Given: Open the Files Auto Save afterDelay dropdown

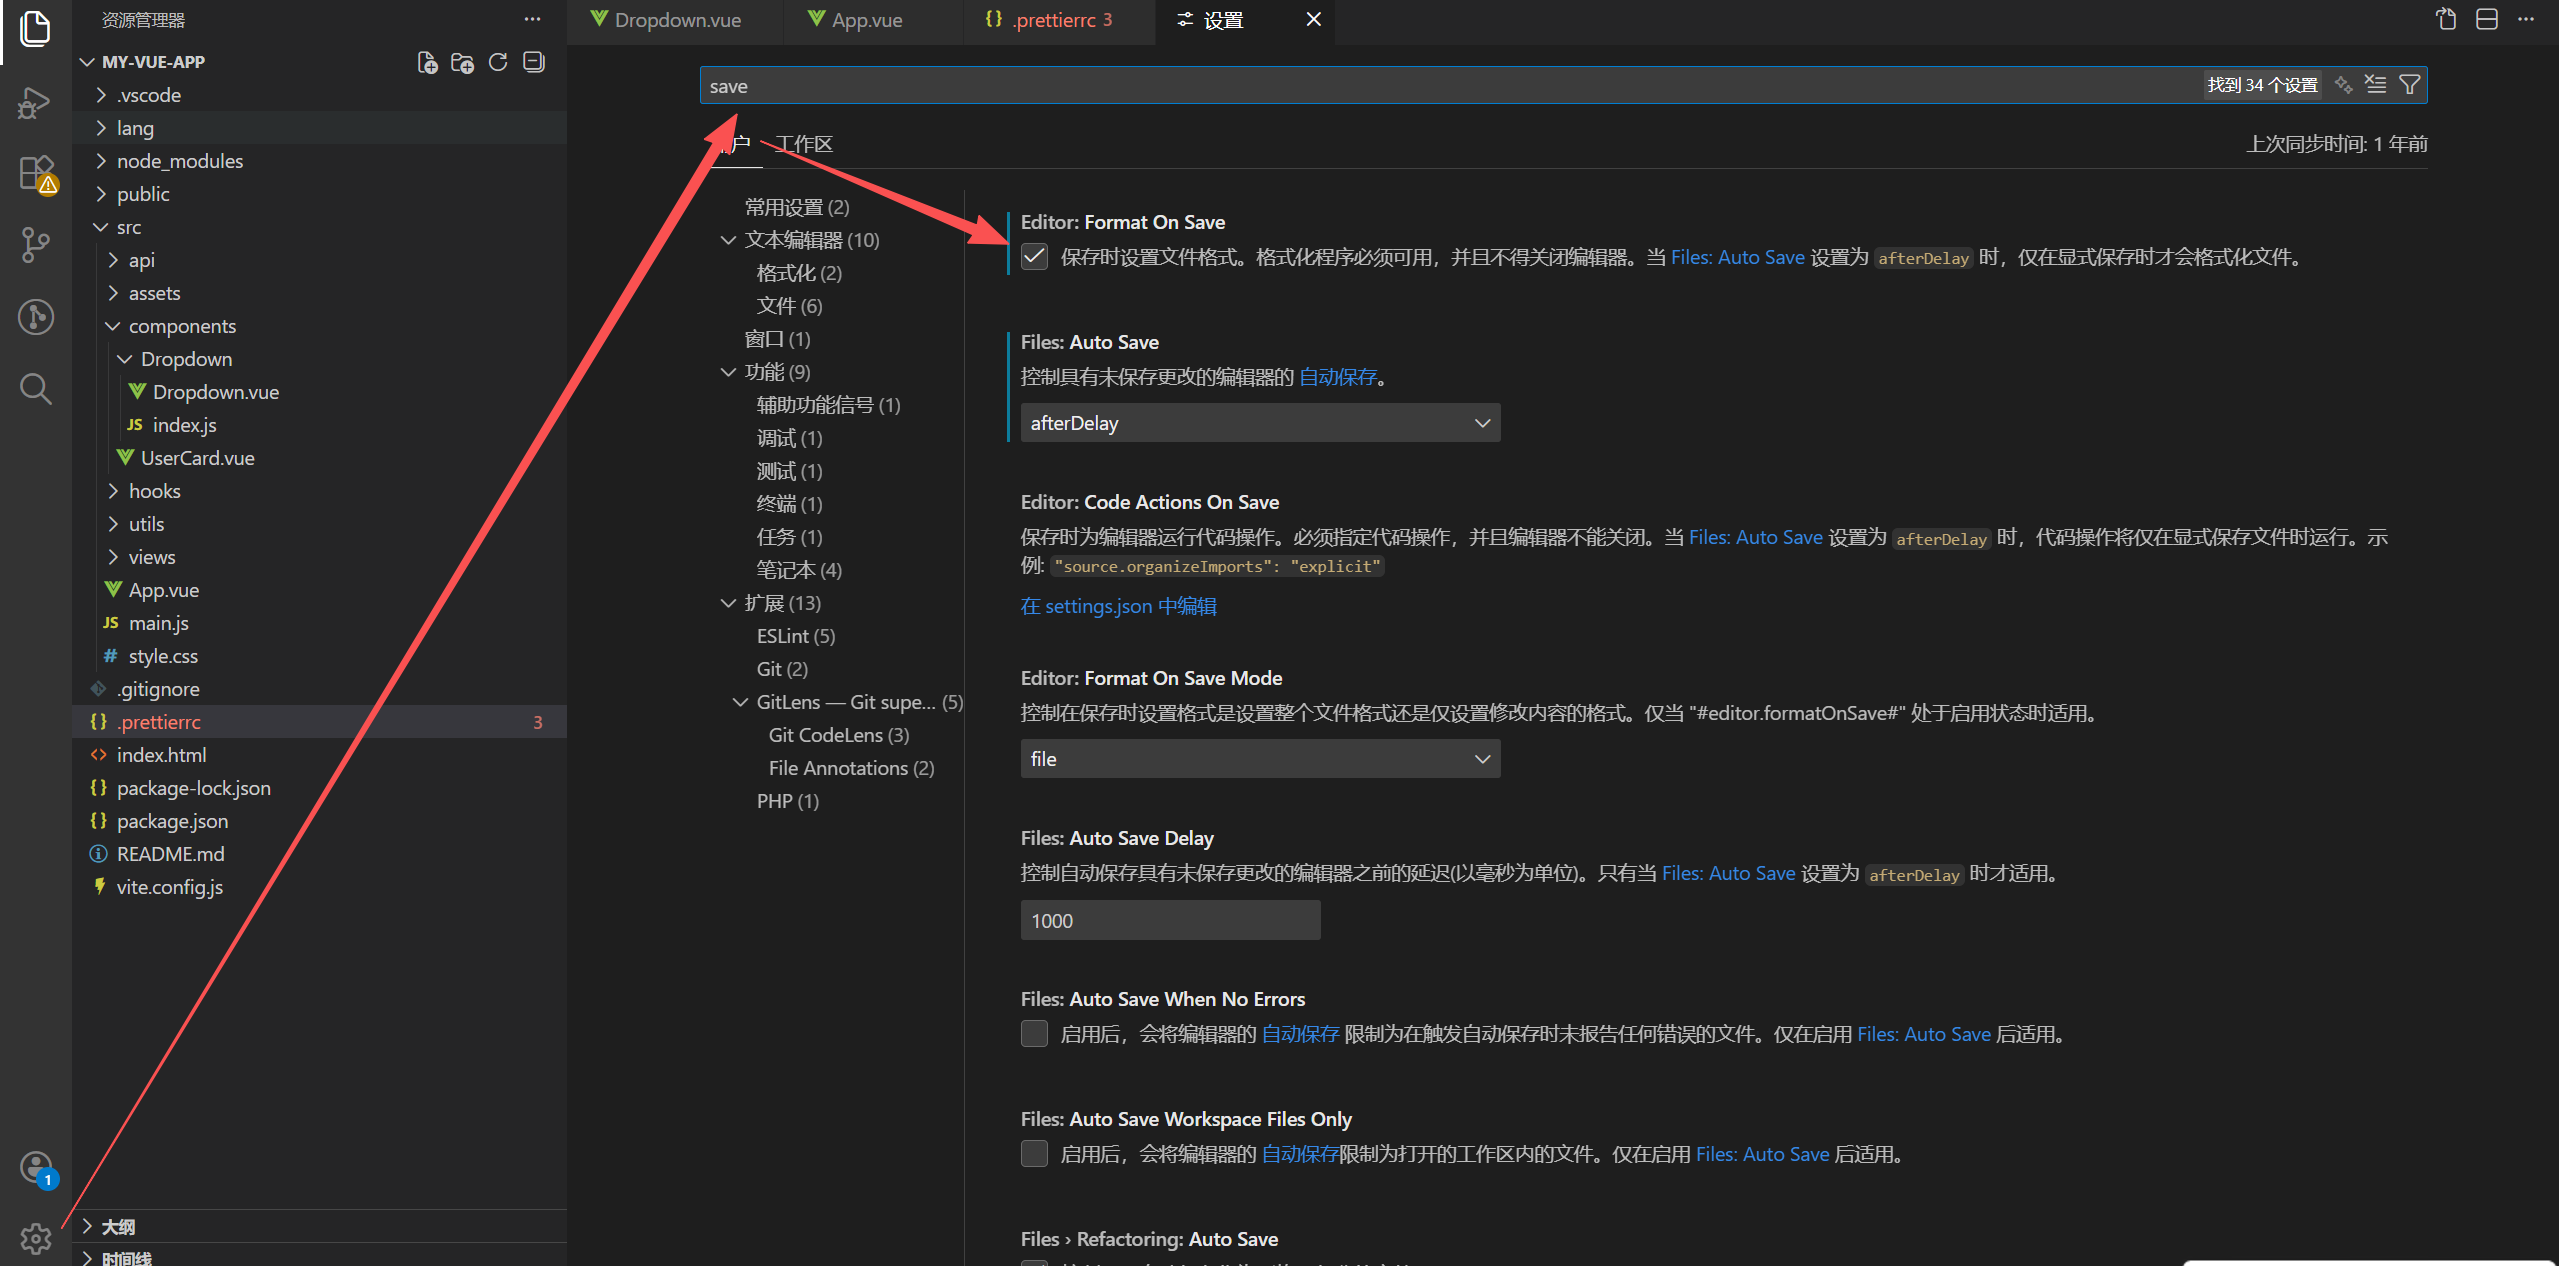Looking at the screenshot, I should pyautogui.click(x=1259, y=423).
